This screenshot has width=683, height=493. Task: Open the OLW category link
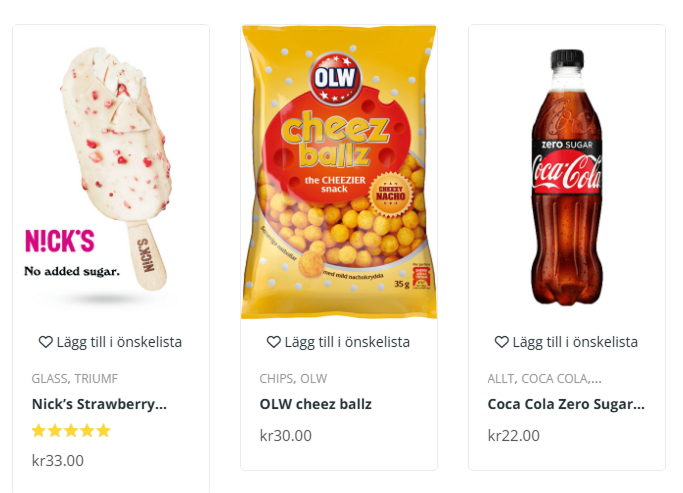pyautogui.click(x=314, y=379)
